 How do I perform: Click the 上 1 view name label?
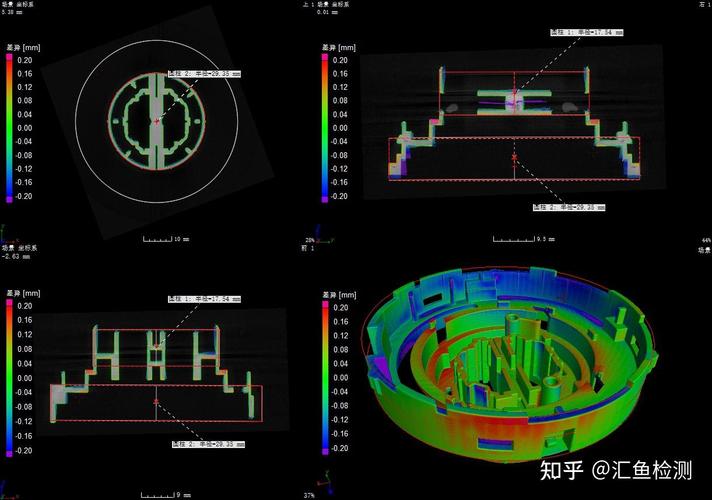(308, 4)
